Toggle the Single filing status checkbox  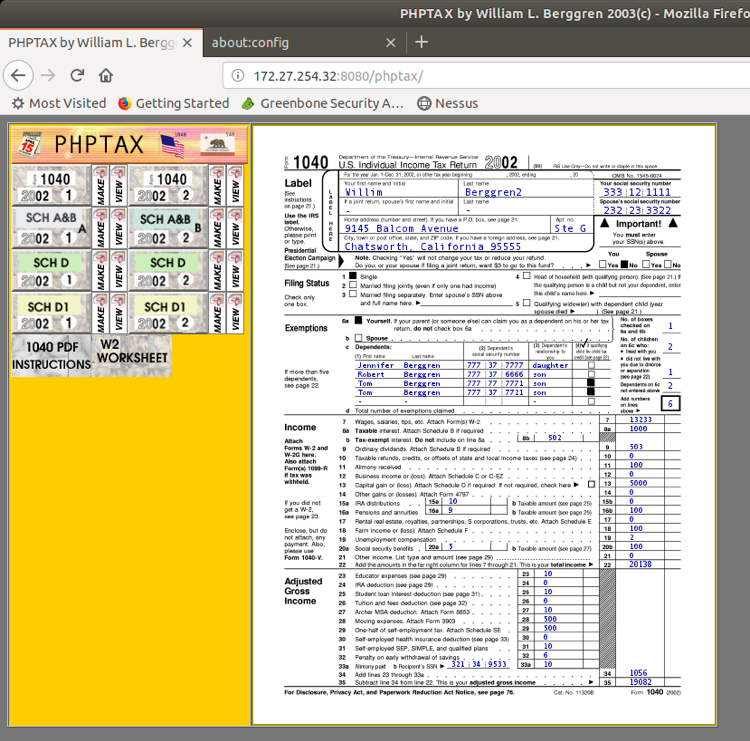[353, 276]
